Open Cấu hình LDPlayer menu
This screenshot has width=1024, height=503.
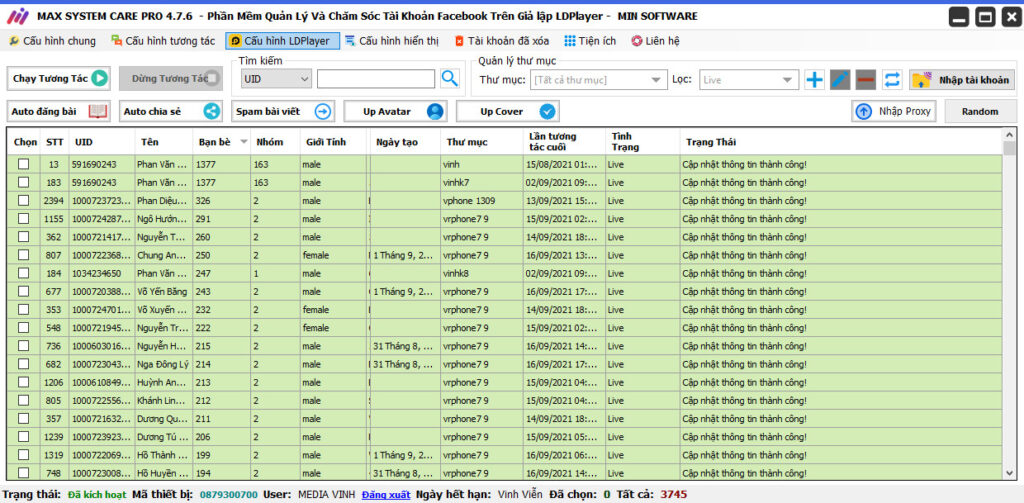tap(282, 41)
